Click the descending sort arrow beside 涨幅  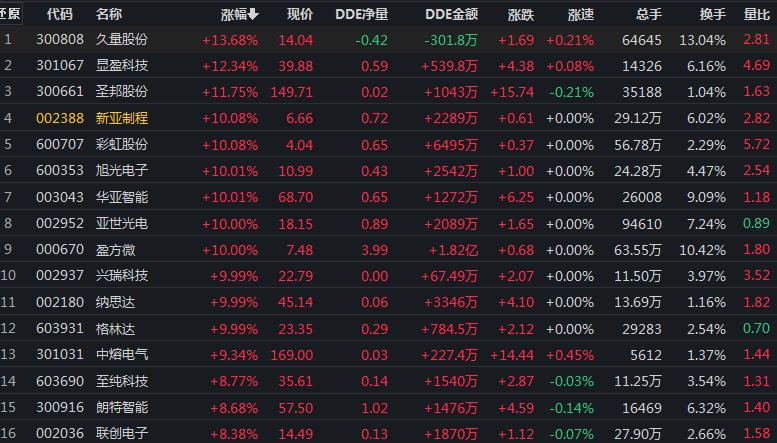tap(253, 15)
